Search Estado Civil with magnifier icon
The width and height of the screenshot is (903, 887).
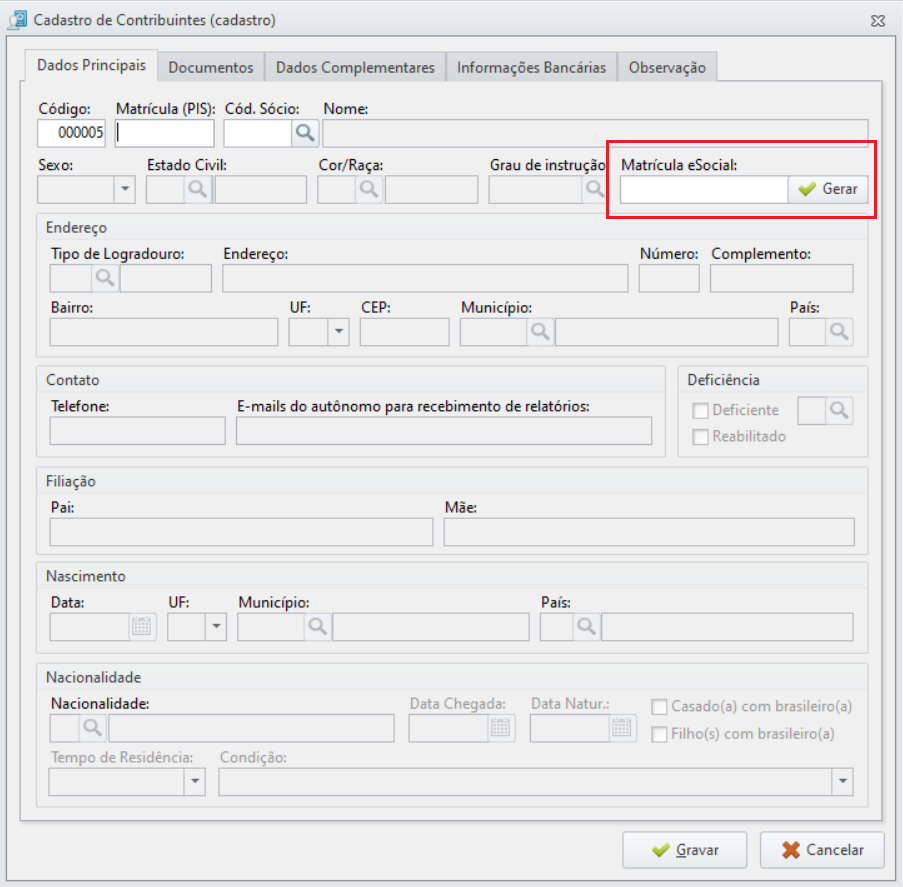click(x=198, y=189)
